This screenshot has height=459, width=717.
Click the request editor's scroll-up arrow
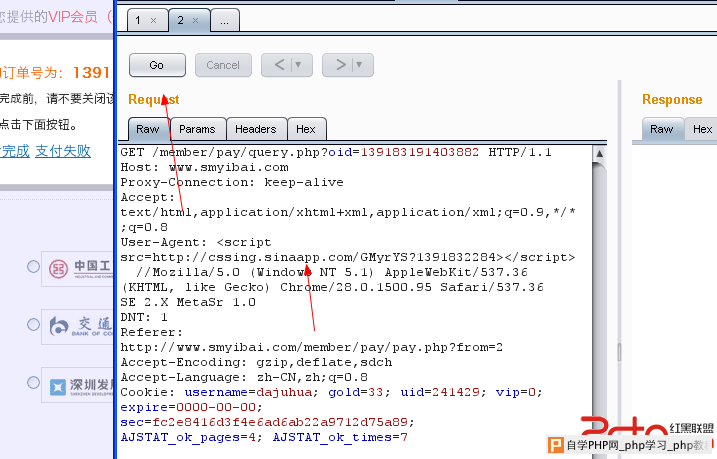pyautogui.click(x=599, y=154)
